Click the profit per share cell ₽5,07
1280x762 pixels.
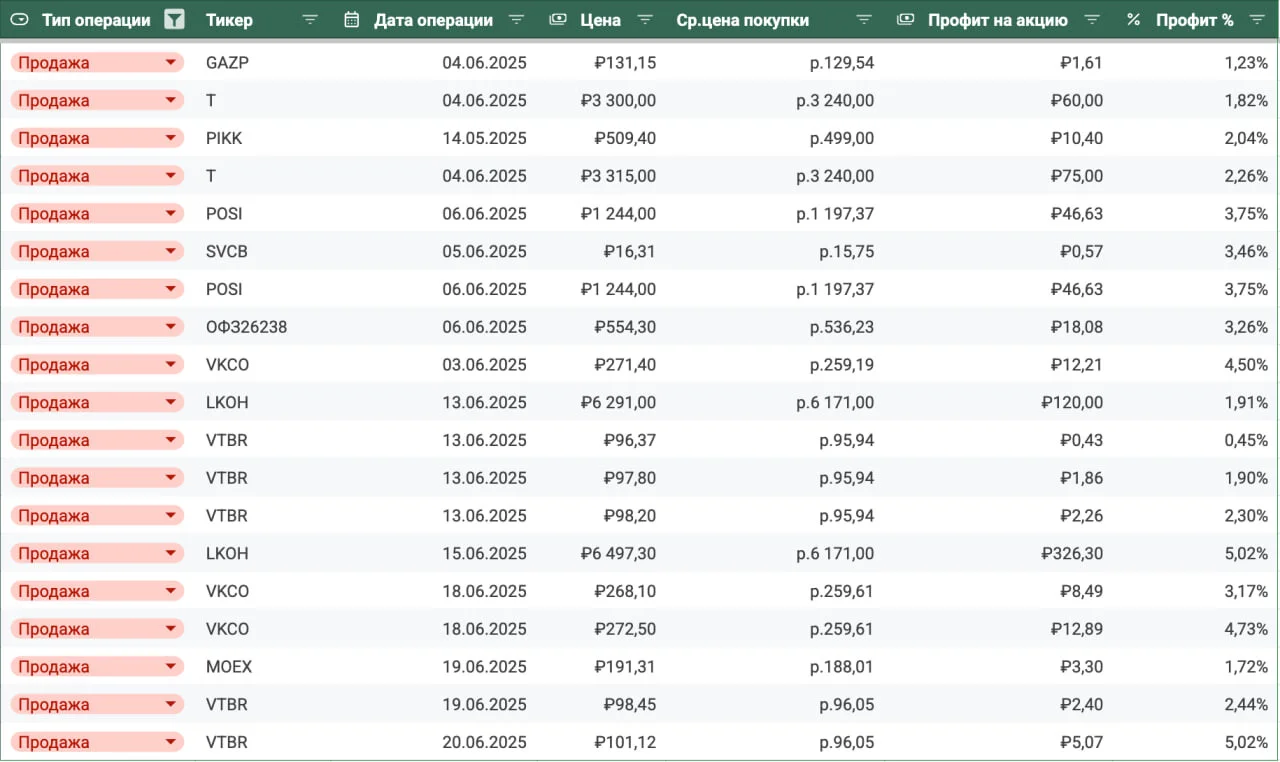coord(1081,743)
